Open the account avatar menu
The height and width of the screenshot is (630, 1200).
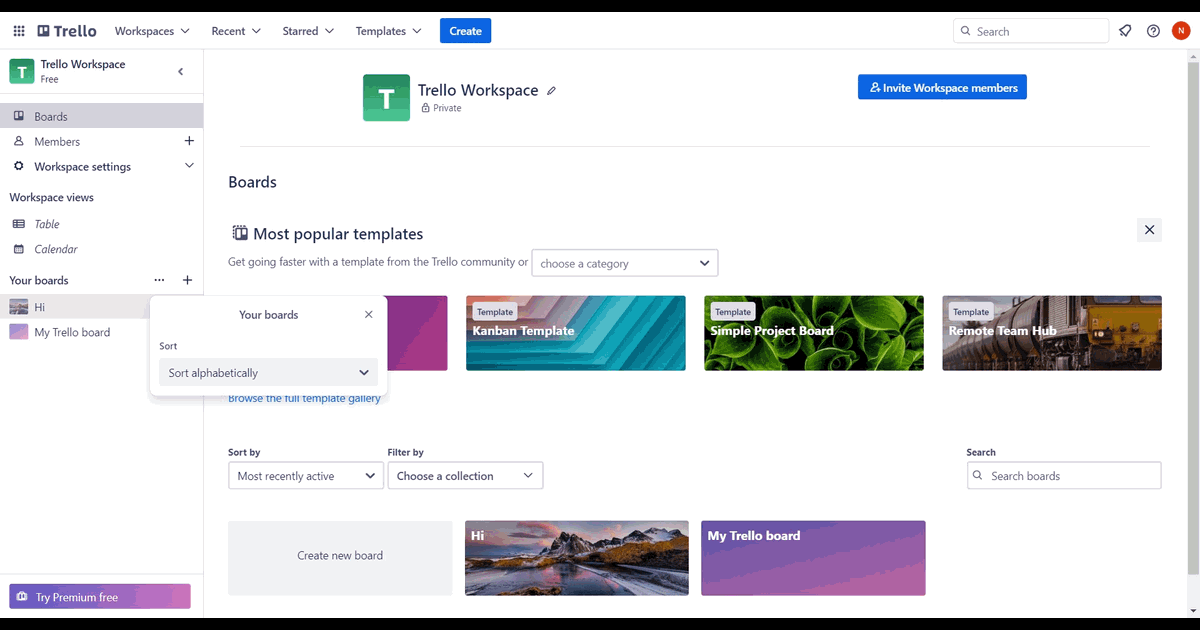[x=1180, y=31]
